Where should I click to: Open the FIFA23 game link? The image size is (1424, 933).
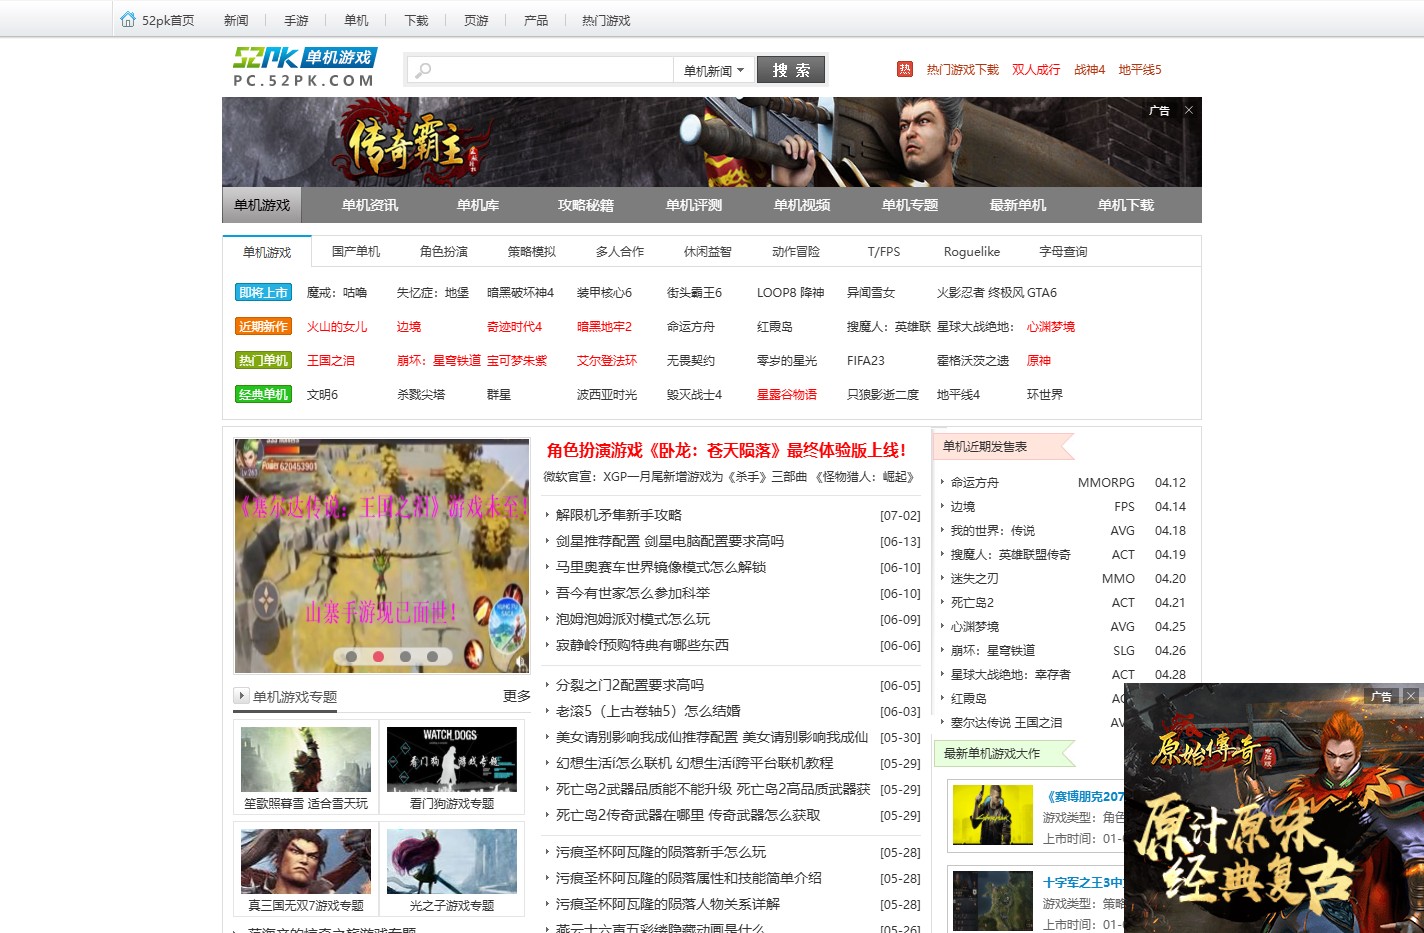coord(866,361)
